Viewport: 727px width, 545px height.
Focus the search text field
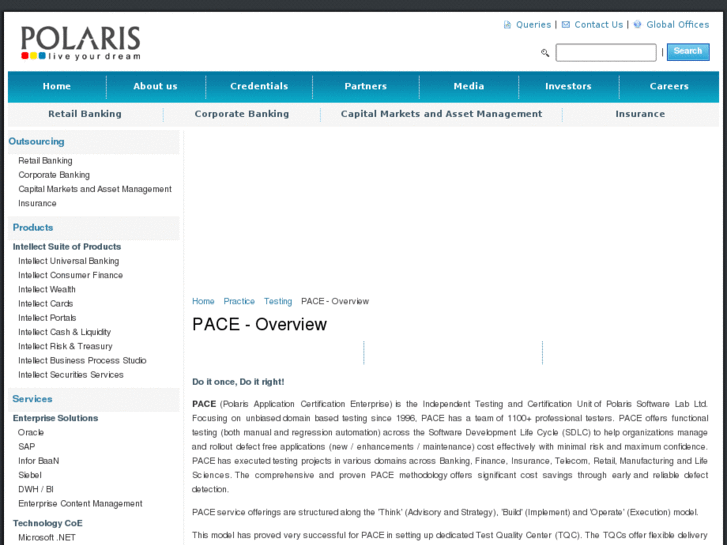click(x=606, y=52)
